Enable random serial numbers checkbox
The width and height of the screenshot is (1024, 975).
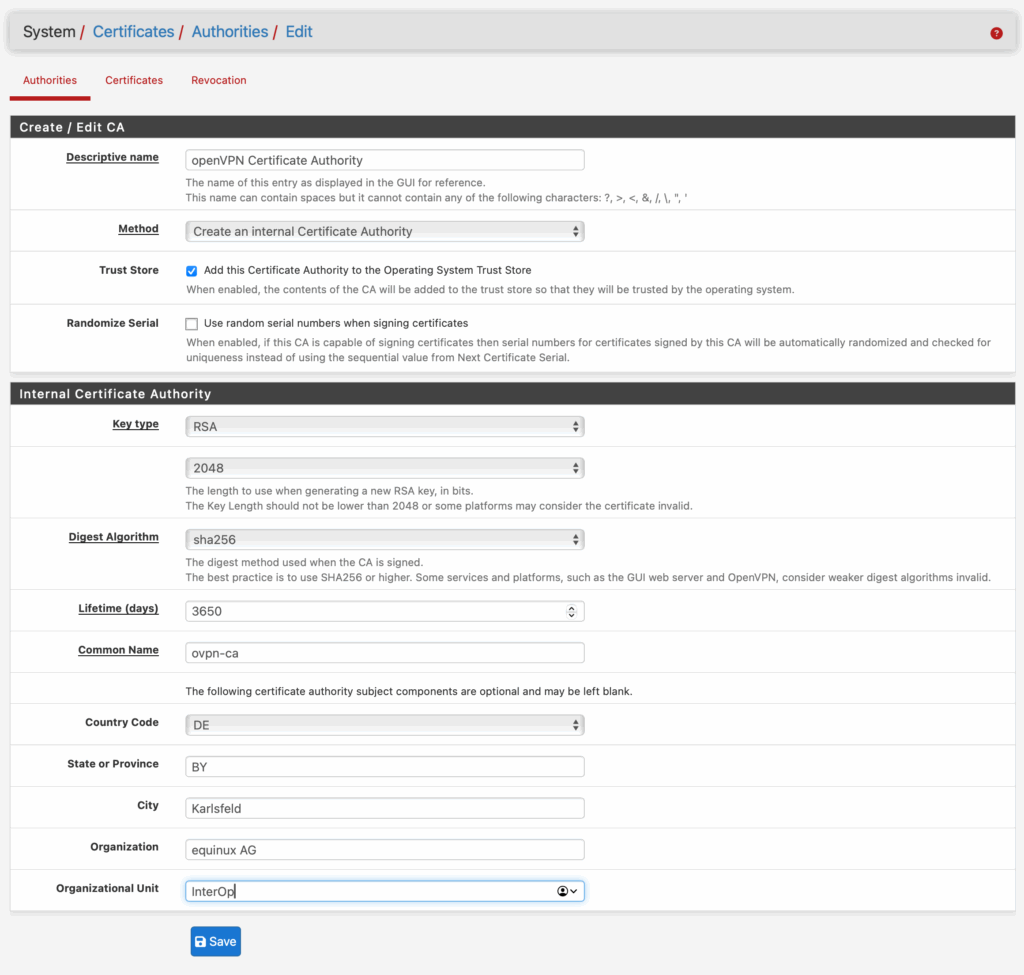pyautogui.click(x=192, y=324)
